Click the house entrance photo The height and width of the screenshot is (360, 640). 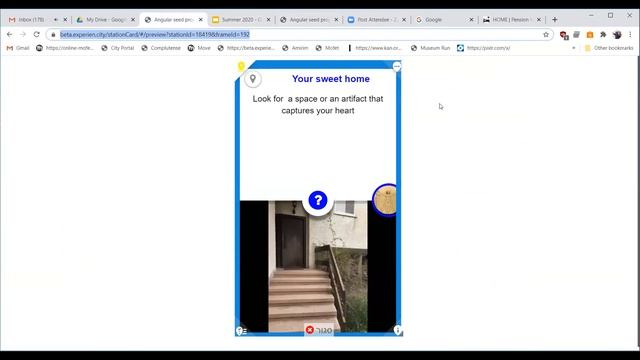click(x=318, y=266)
